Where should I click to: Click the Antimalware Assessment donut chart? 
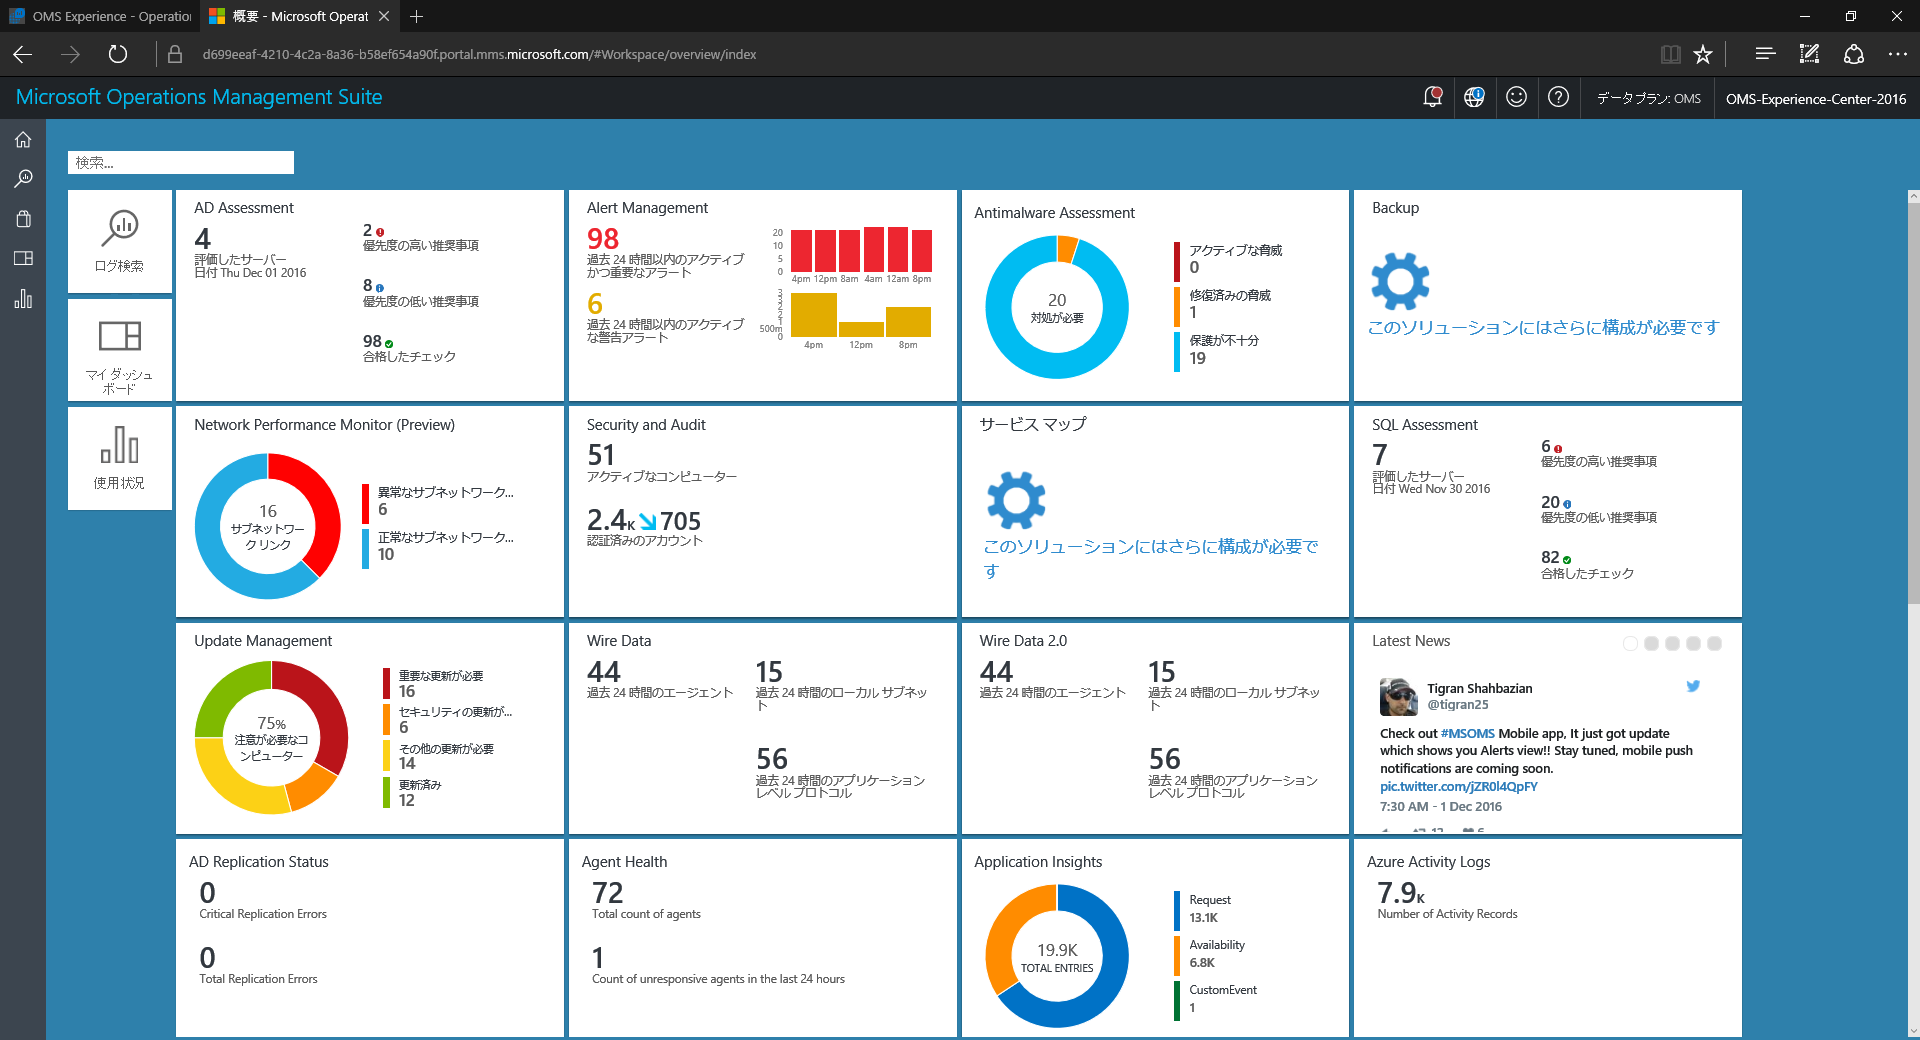(x=1057, y=307)
